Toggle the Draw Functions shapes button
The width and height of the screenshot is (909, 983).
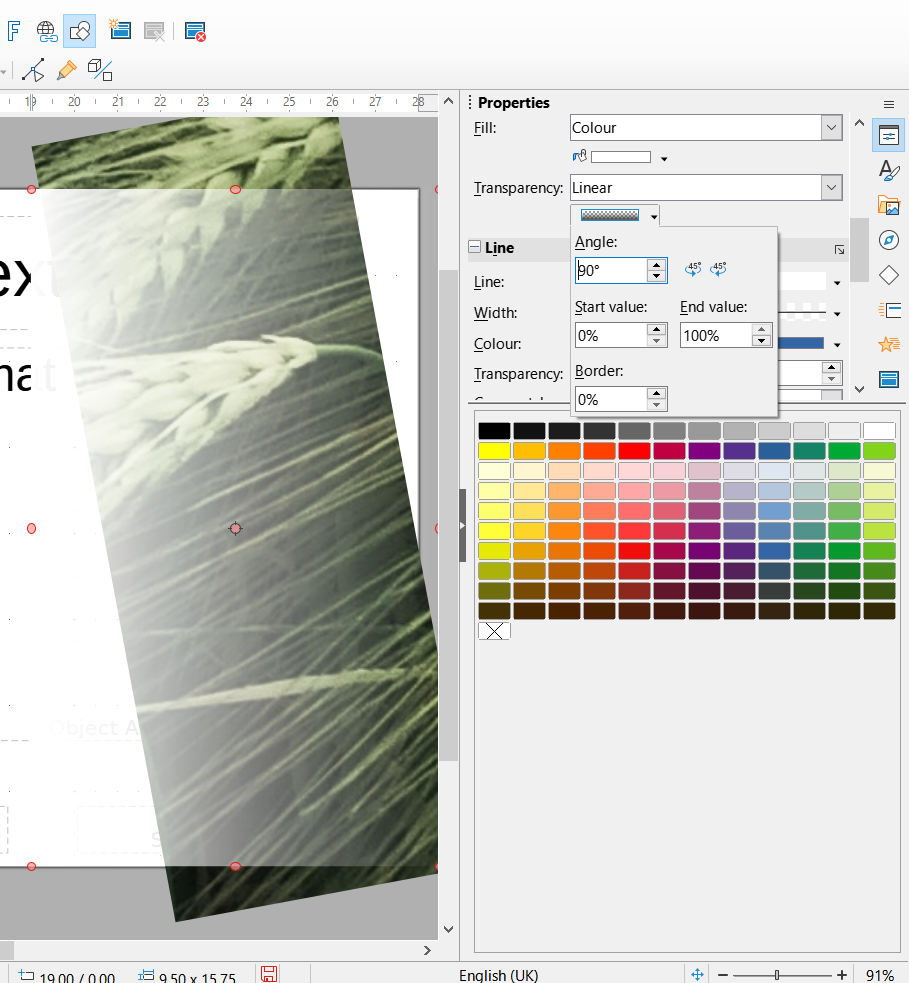click(80, 31)
